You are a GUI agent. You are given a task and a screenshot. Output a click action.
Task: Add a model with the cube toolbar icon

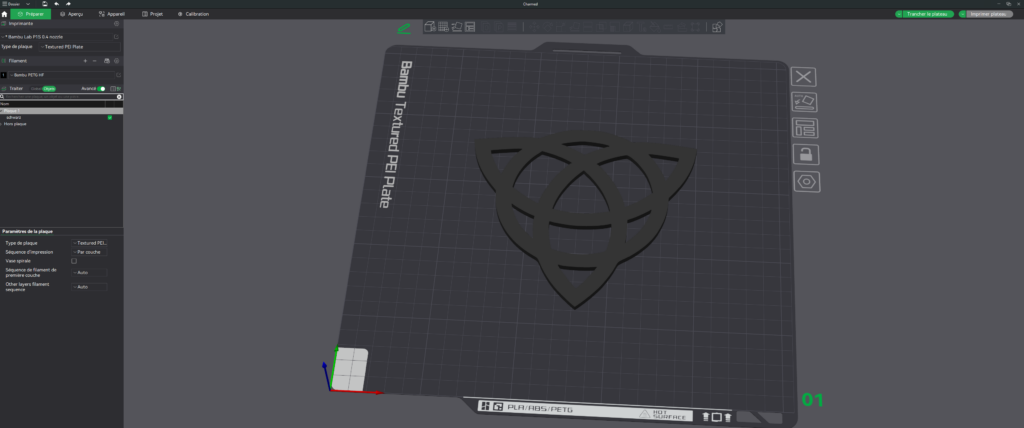[x=430, y=27]
